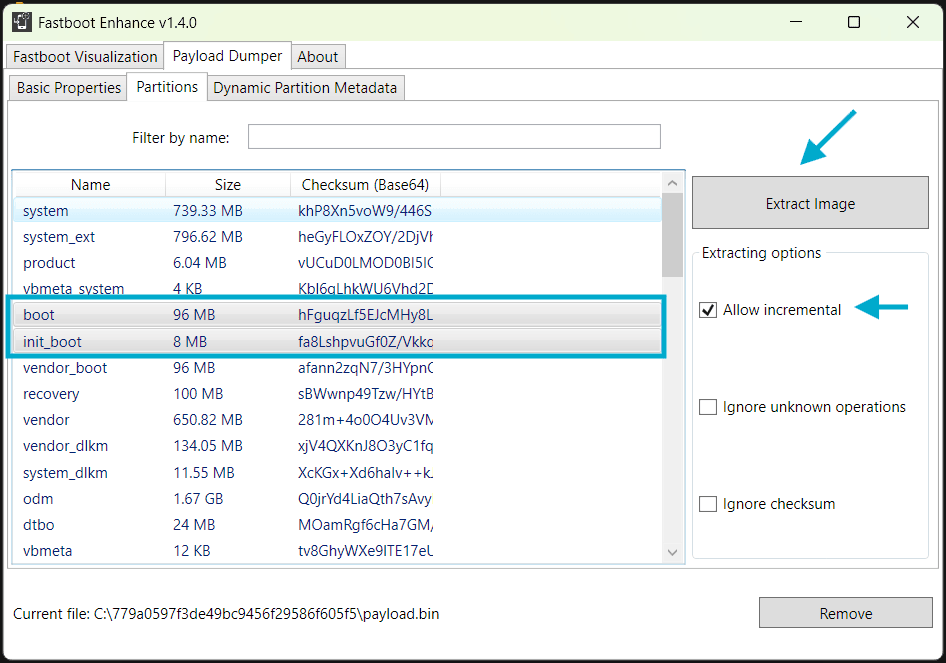The width and height of the screenshot is (946, 663).
Task: Select the boot partition row
Action: pyautogui.click(x=338, y=314)
